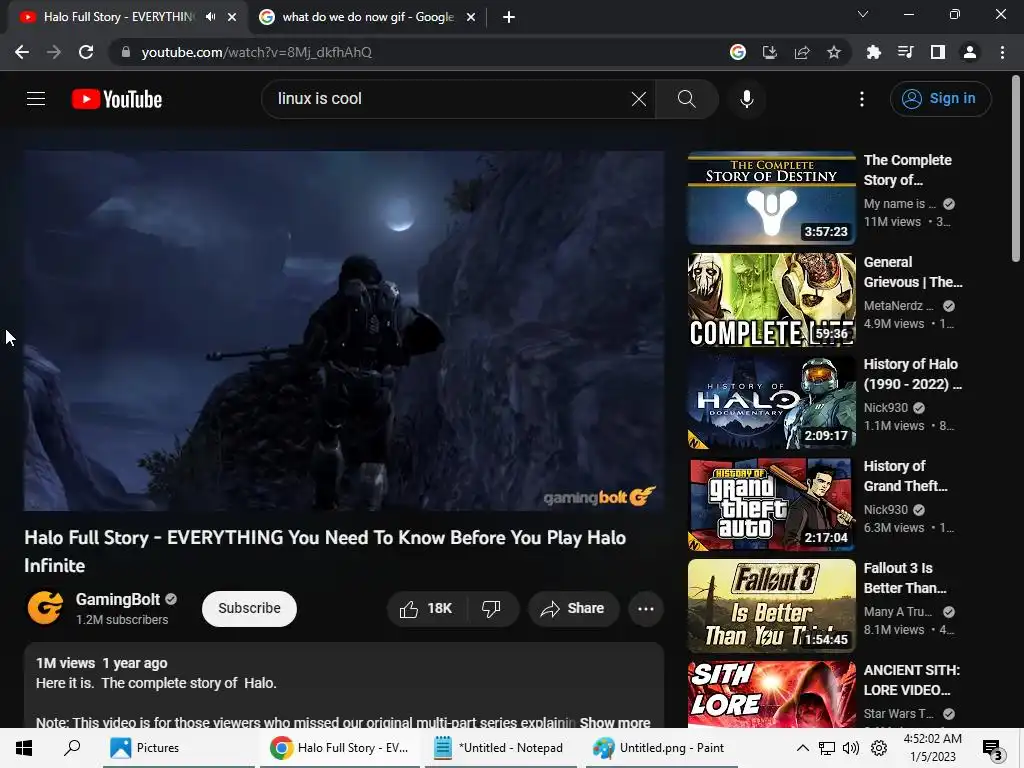Viewport: 1024px width, 768px height.
Task: Open Ancient Sith Lore video thumbnail
Action: pos(771,694)
